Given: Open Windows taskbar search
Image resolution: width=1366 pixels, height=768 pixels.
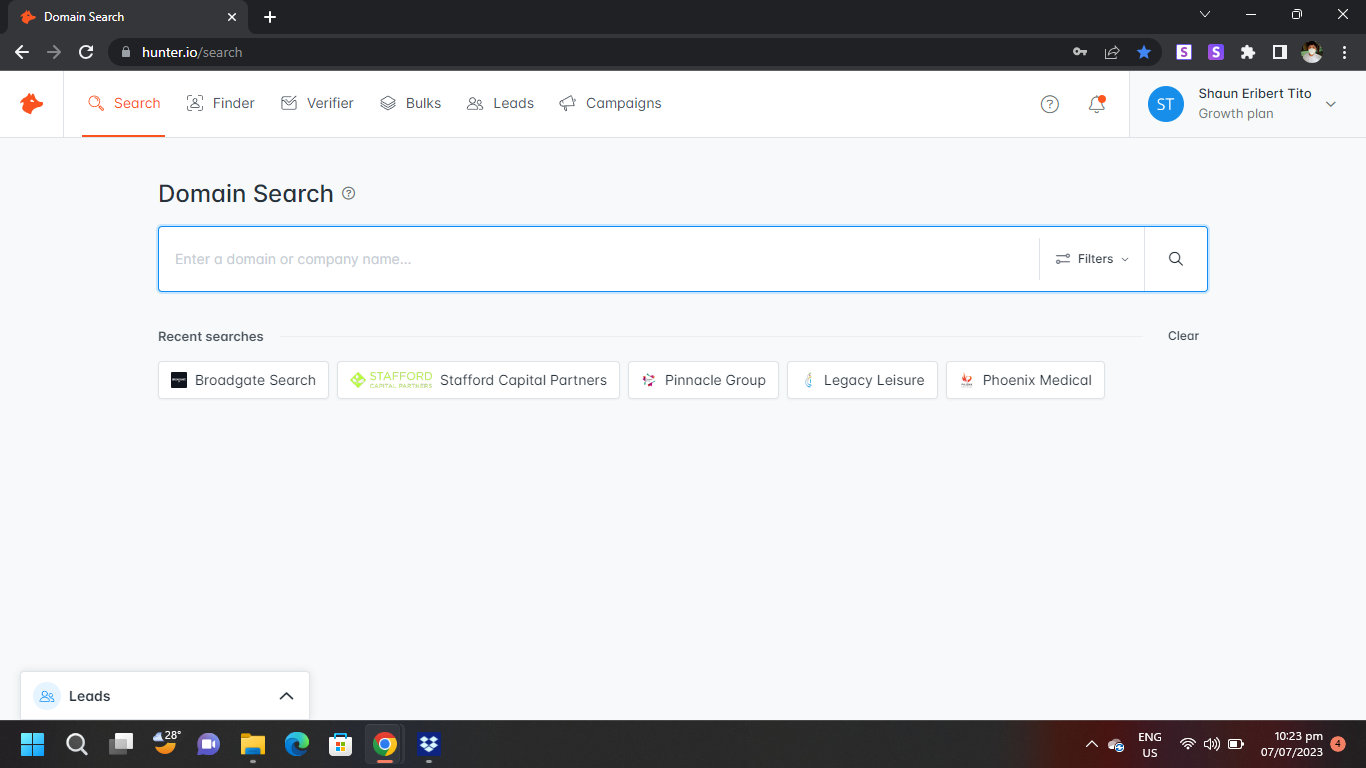Looking at the screenshot, I should point(76,744).
